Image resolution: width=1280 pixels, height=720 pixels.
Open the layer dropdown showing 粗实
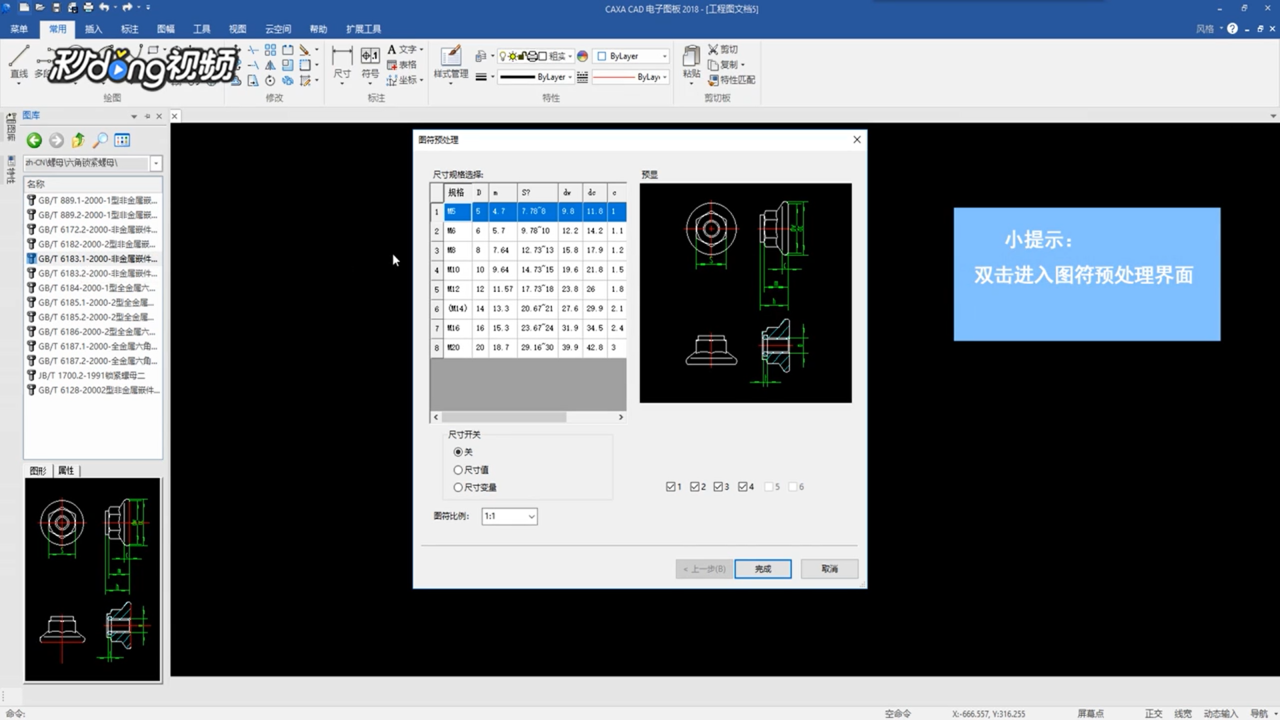pyautogui.click(x=535, y=56)
